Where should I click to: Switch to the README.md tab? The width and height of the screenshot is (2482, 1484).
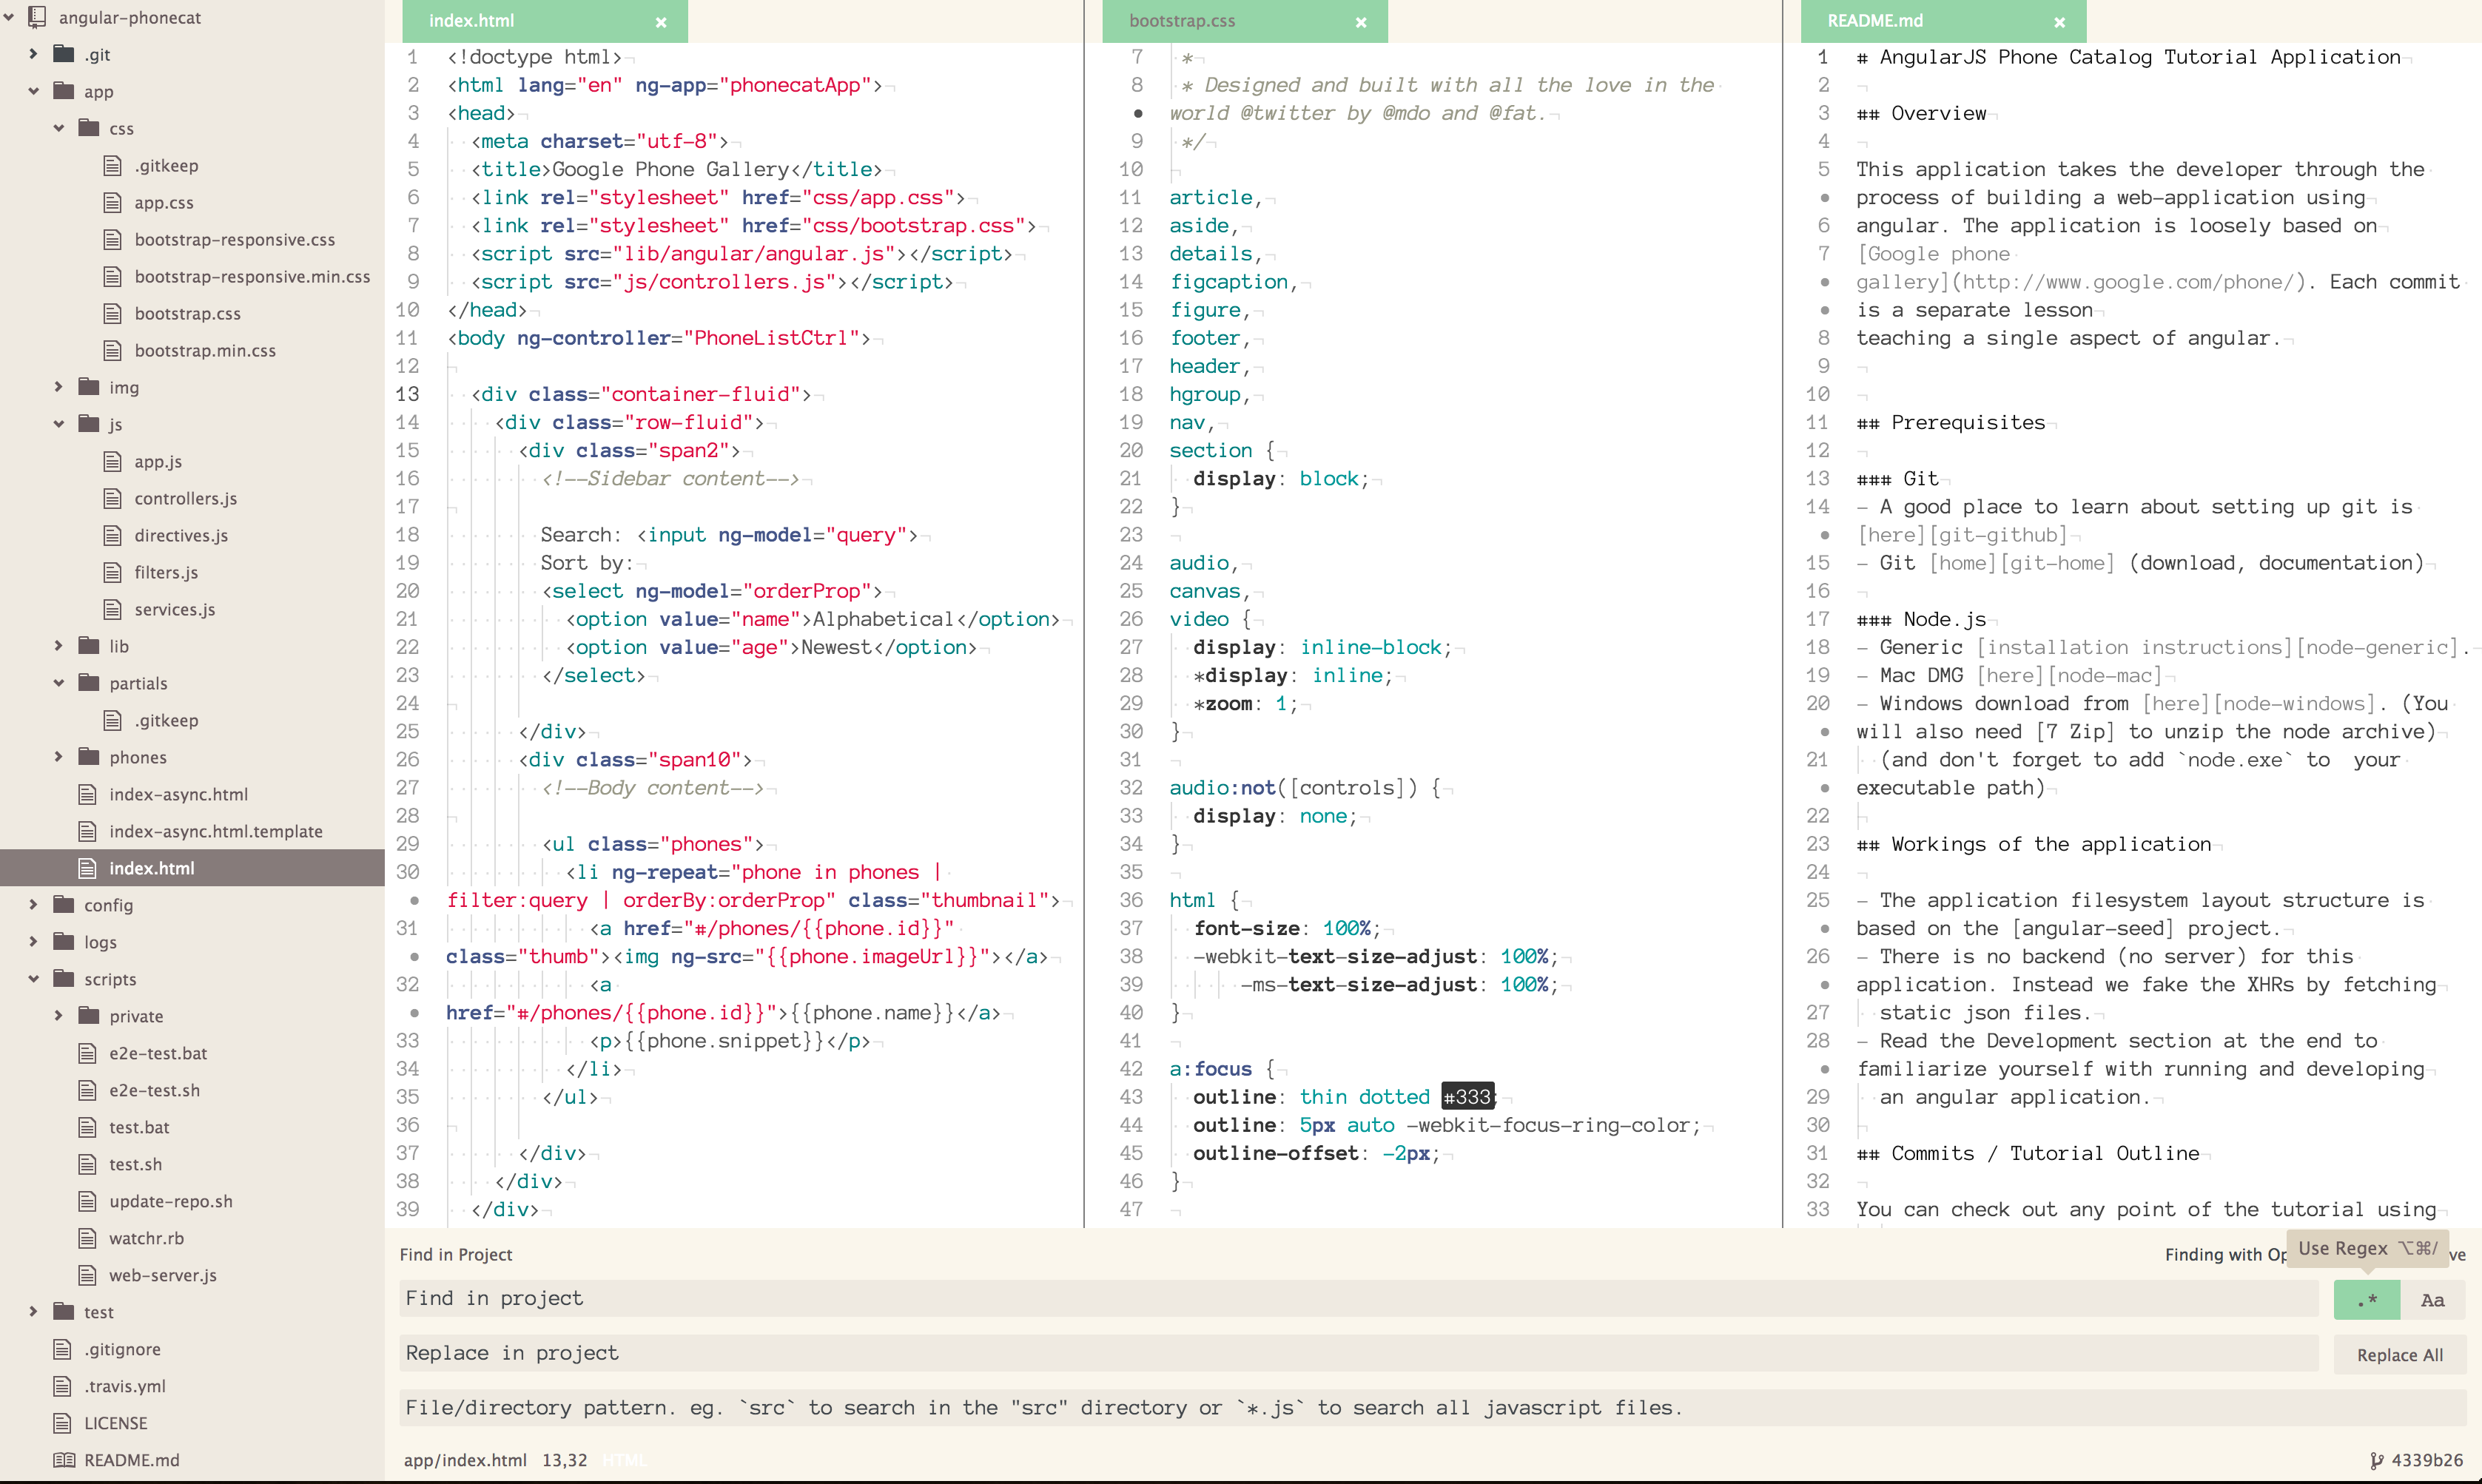1943,21
